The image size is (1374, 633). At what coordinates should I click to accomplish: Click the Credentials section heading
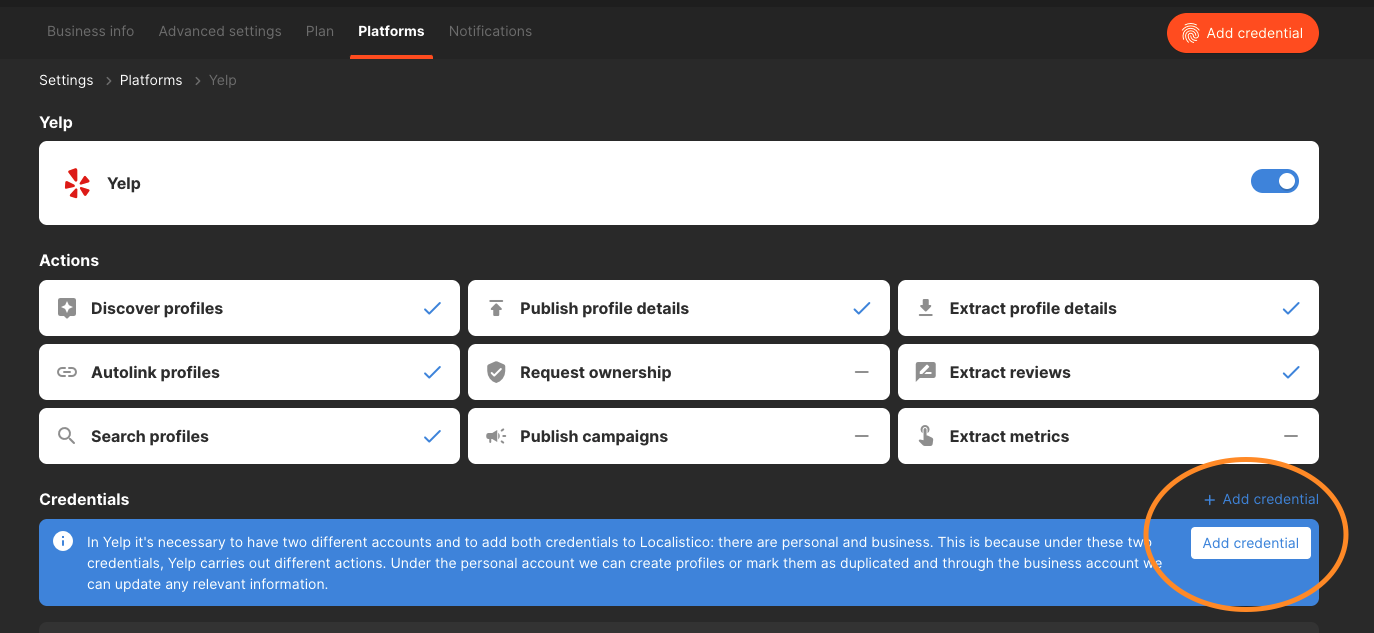(84, 499)
